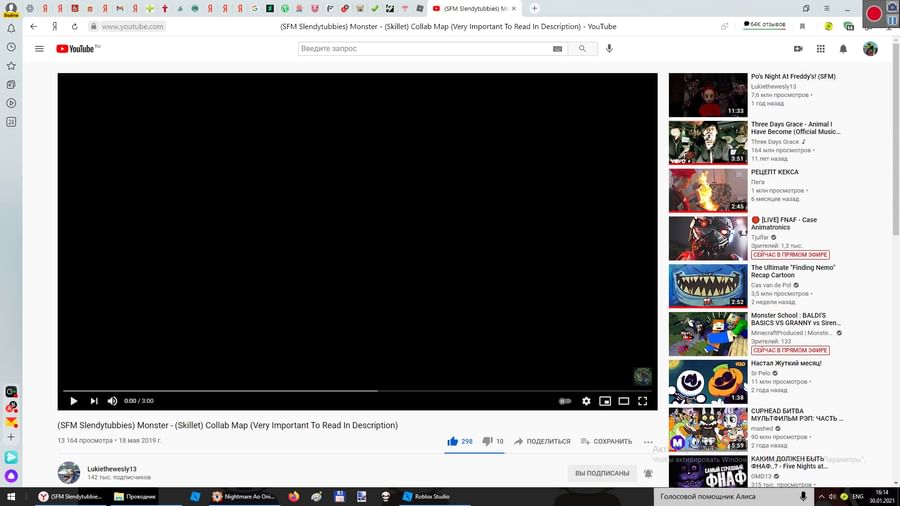Enter fullscreen mode
900x506 pixels.
pos(643,401)
